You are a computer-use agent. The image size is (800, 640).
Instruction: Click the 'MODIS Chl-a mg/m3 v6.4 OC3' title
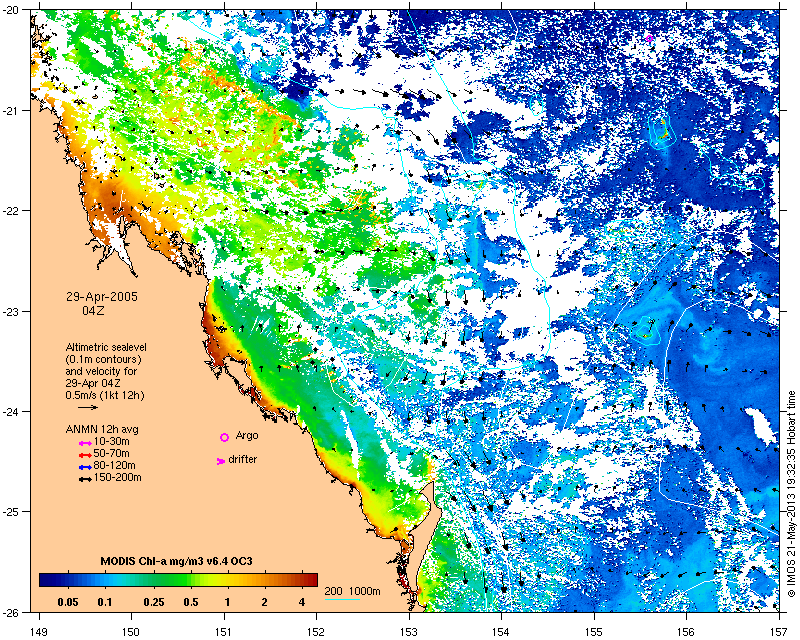177,561
